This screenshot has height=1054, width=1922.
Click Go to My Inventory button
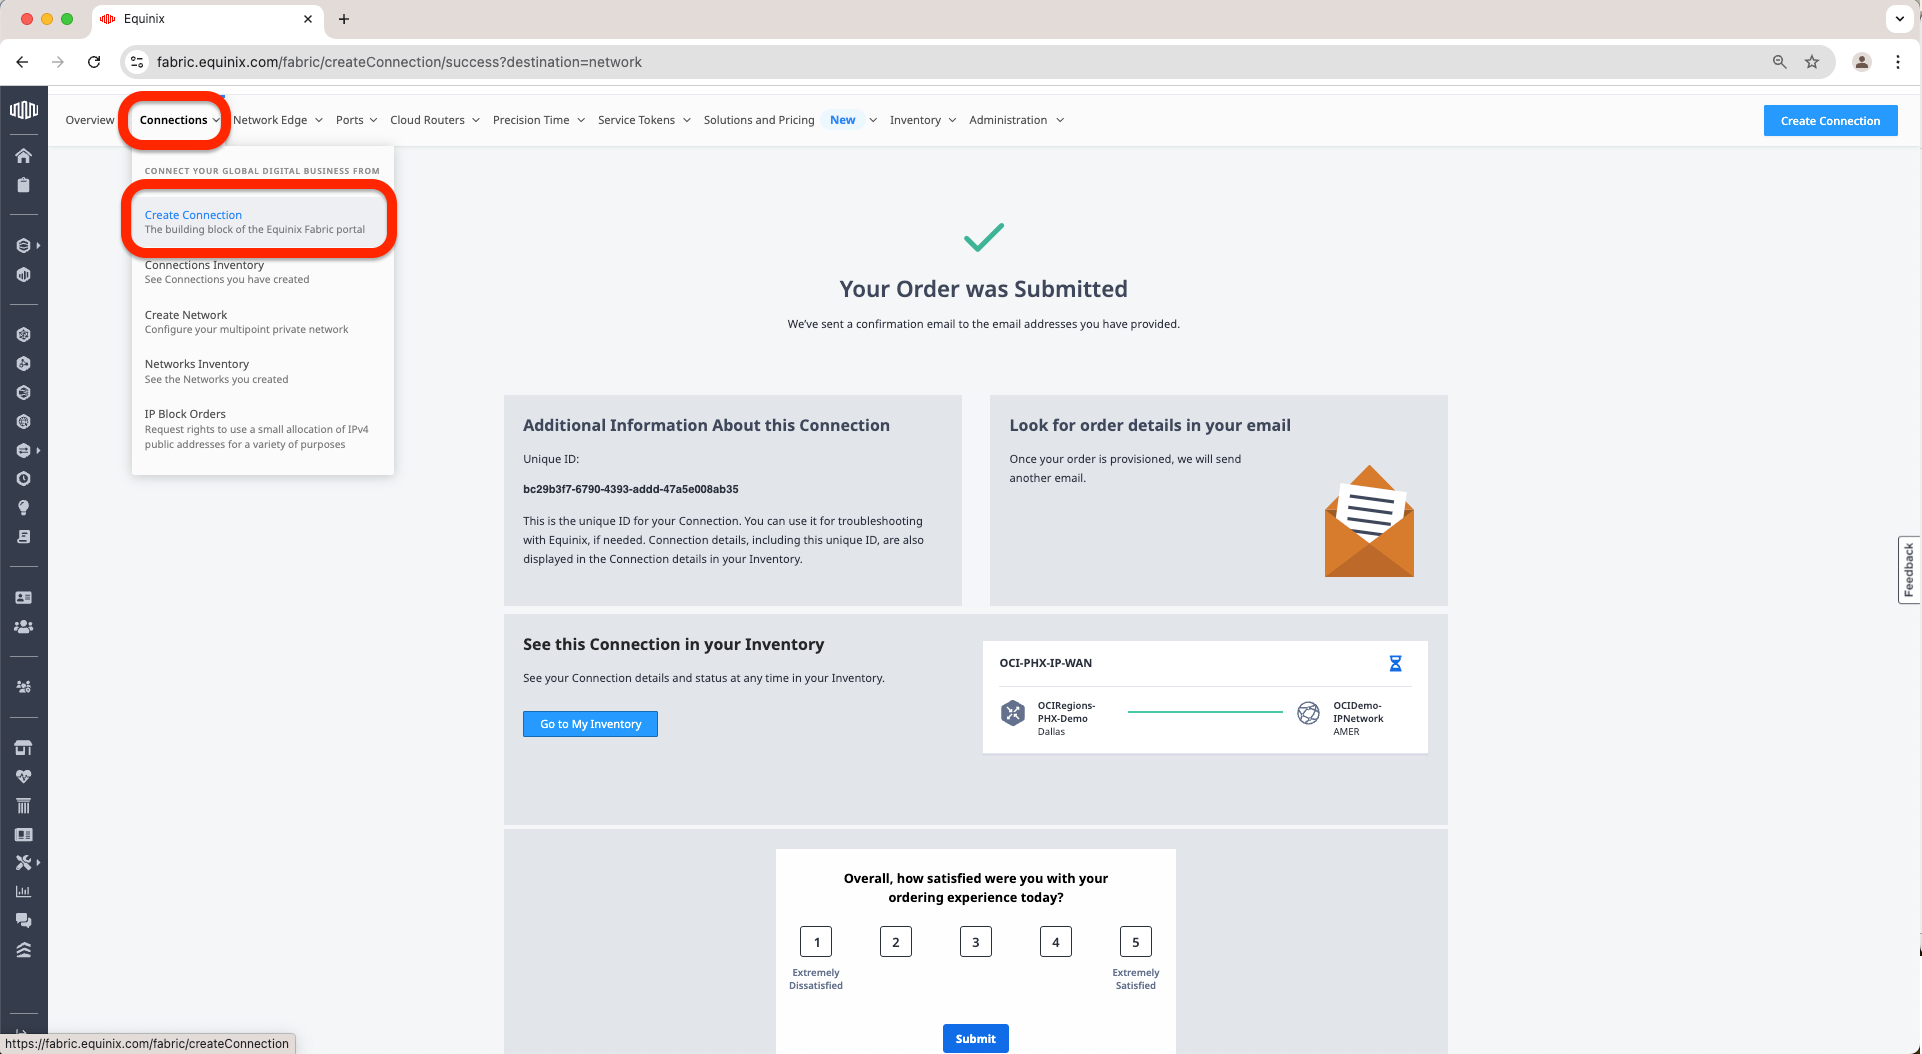coord(590,724)
